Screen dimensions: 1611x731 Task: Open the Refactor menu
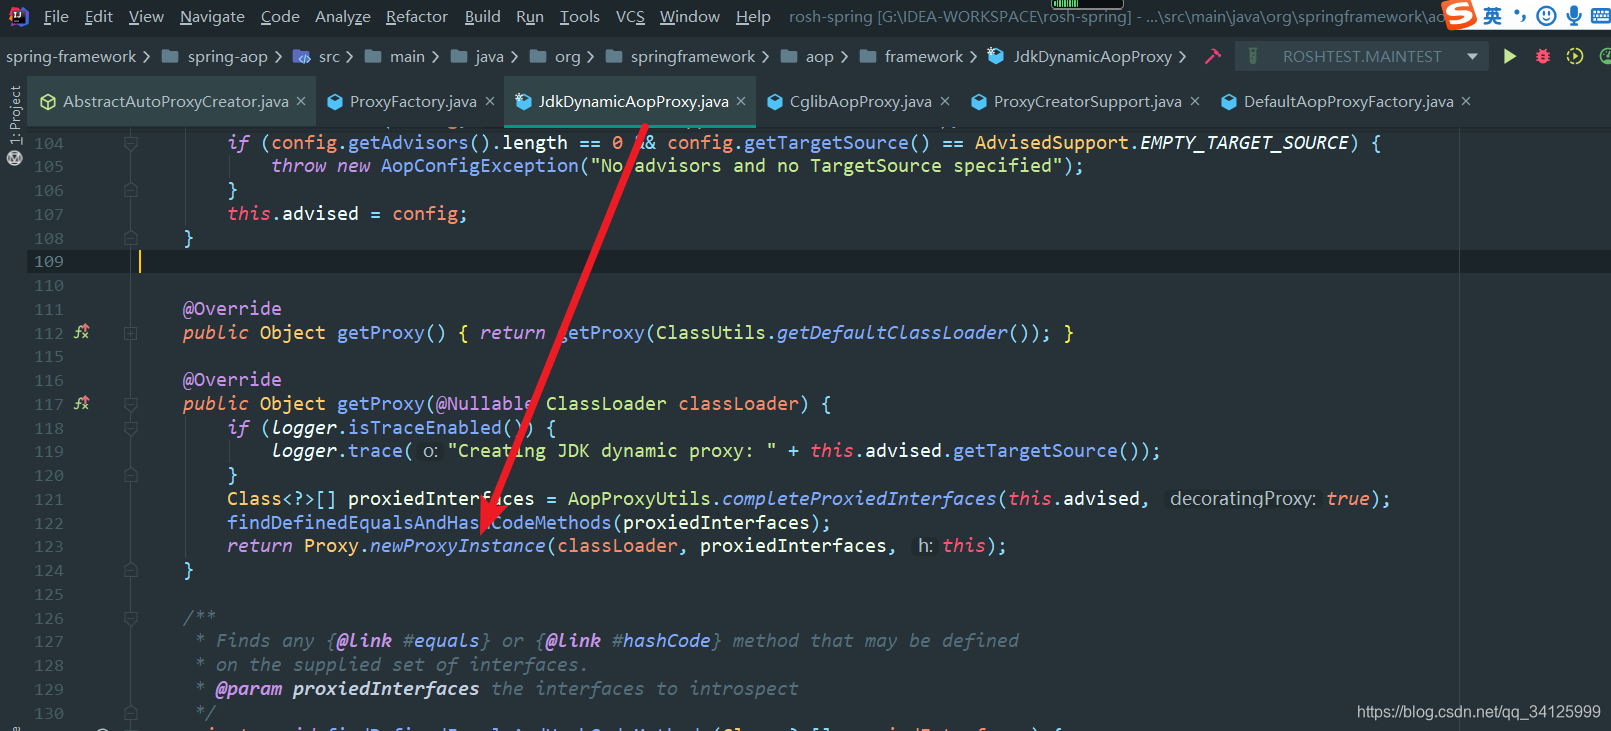click(417, 16)
